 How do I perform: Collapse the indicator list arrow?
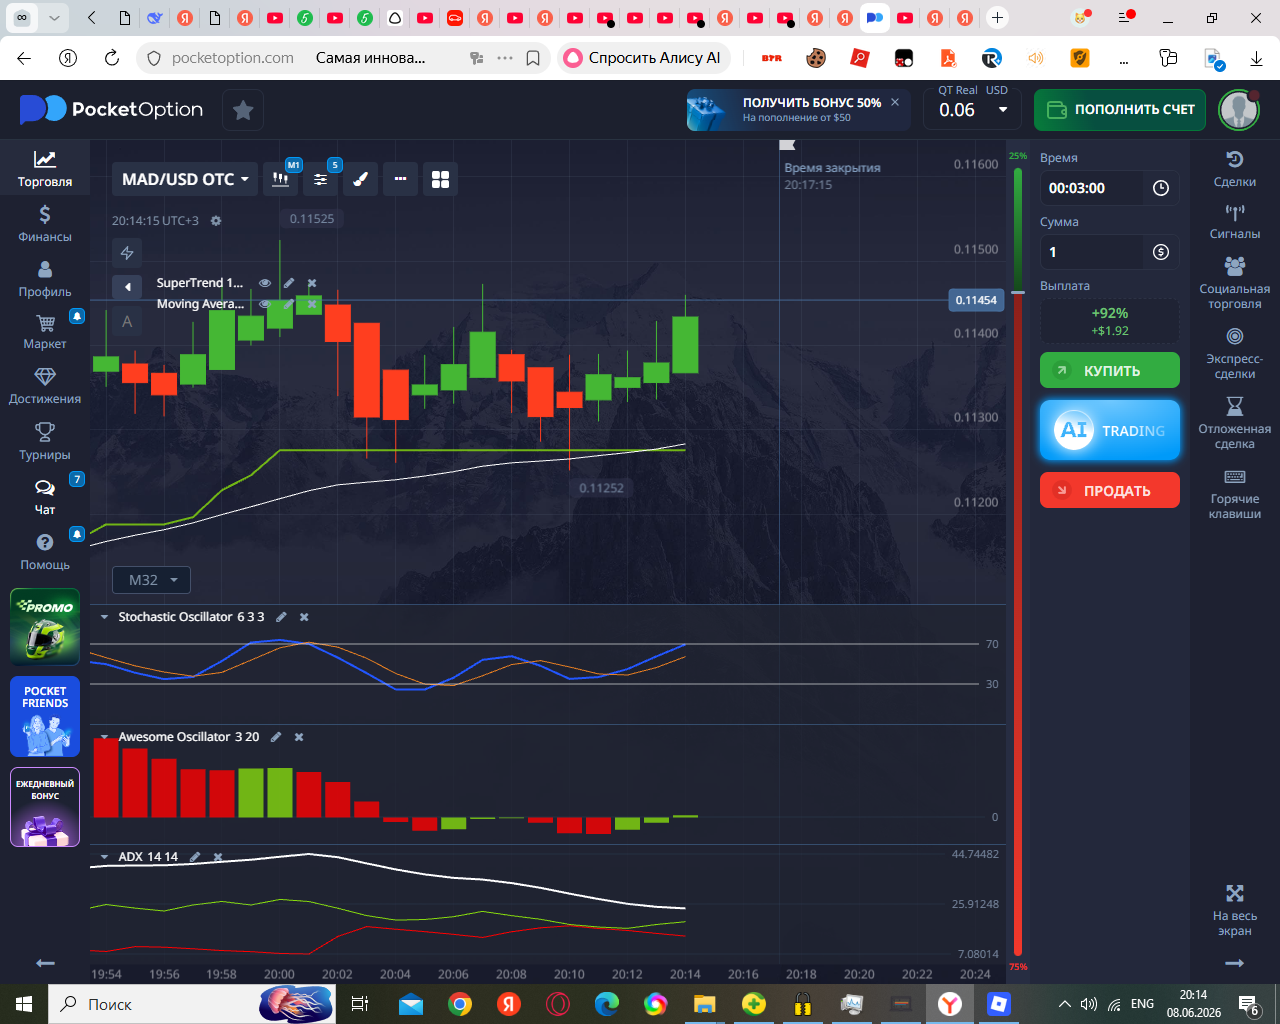pyautogui.click(x=127, y=287)
